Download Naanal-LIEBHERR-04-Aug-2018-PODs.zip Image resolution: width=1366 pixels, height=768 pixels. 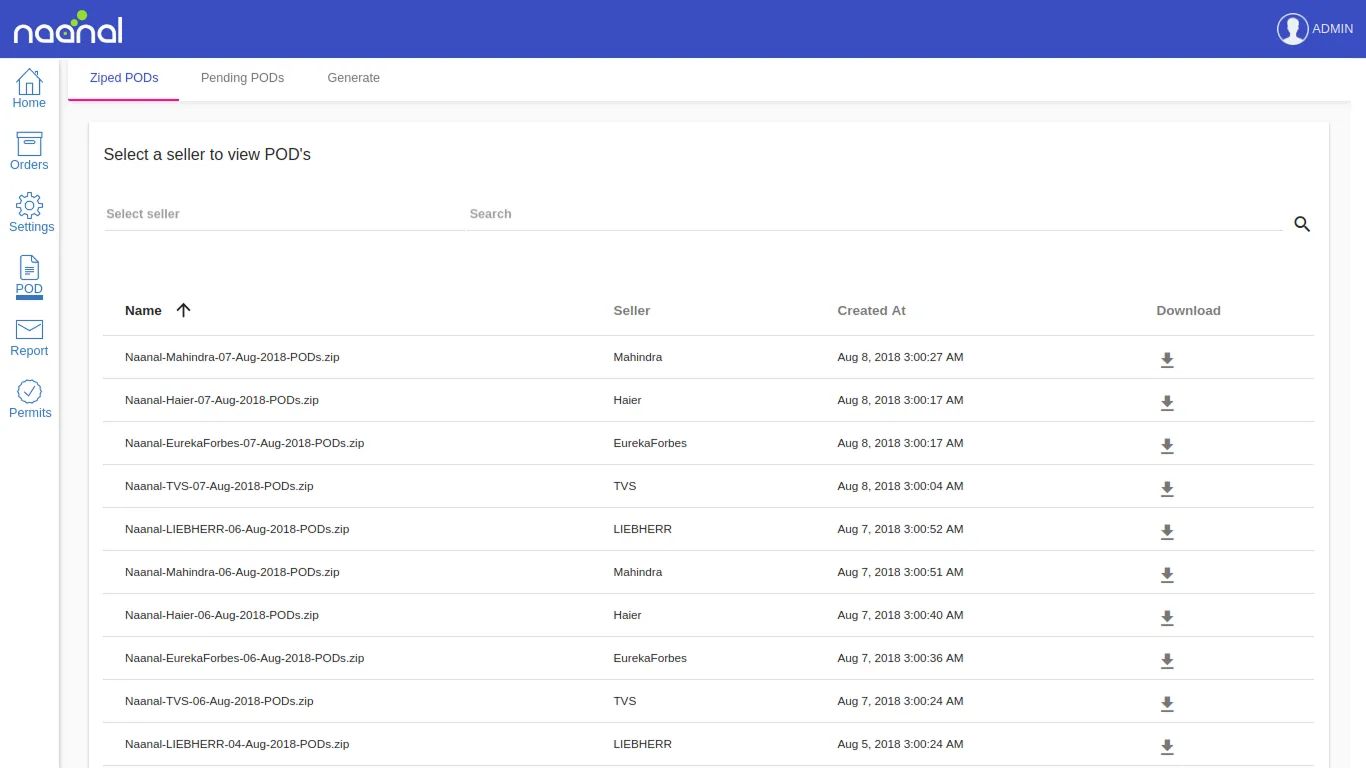pyautogui.click(x=1167, y=747)
